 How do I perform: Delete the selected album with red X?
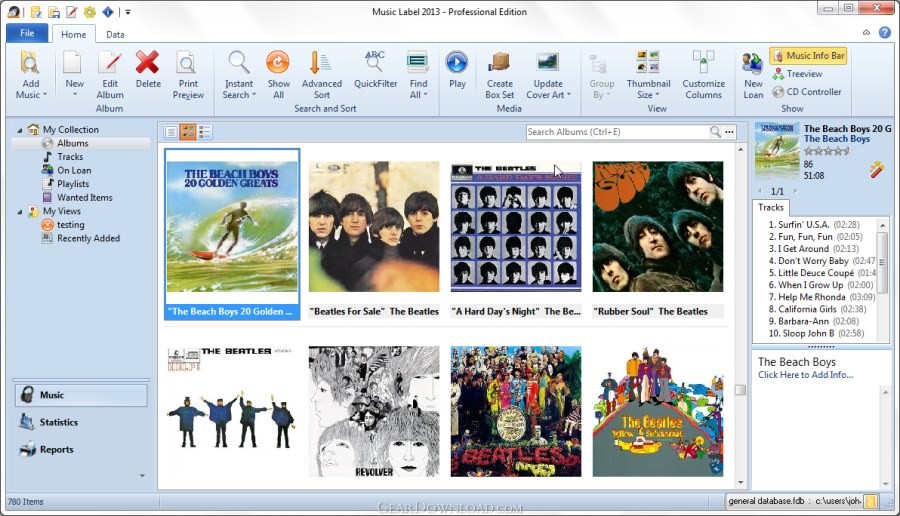tap(148, 69)
